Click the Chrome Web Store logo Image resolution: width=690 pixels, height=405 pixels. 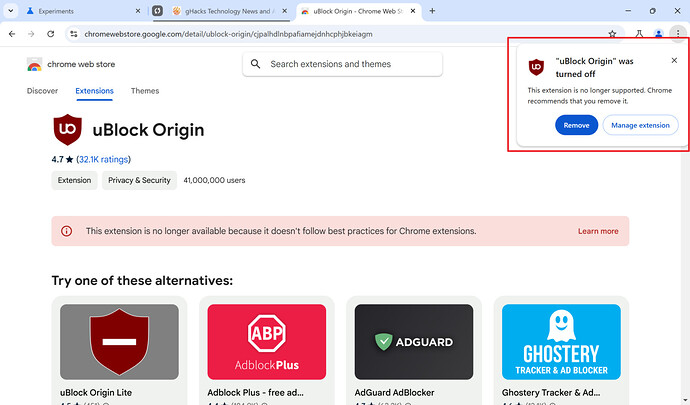(34, 64)
